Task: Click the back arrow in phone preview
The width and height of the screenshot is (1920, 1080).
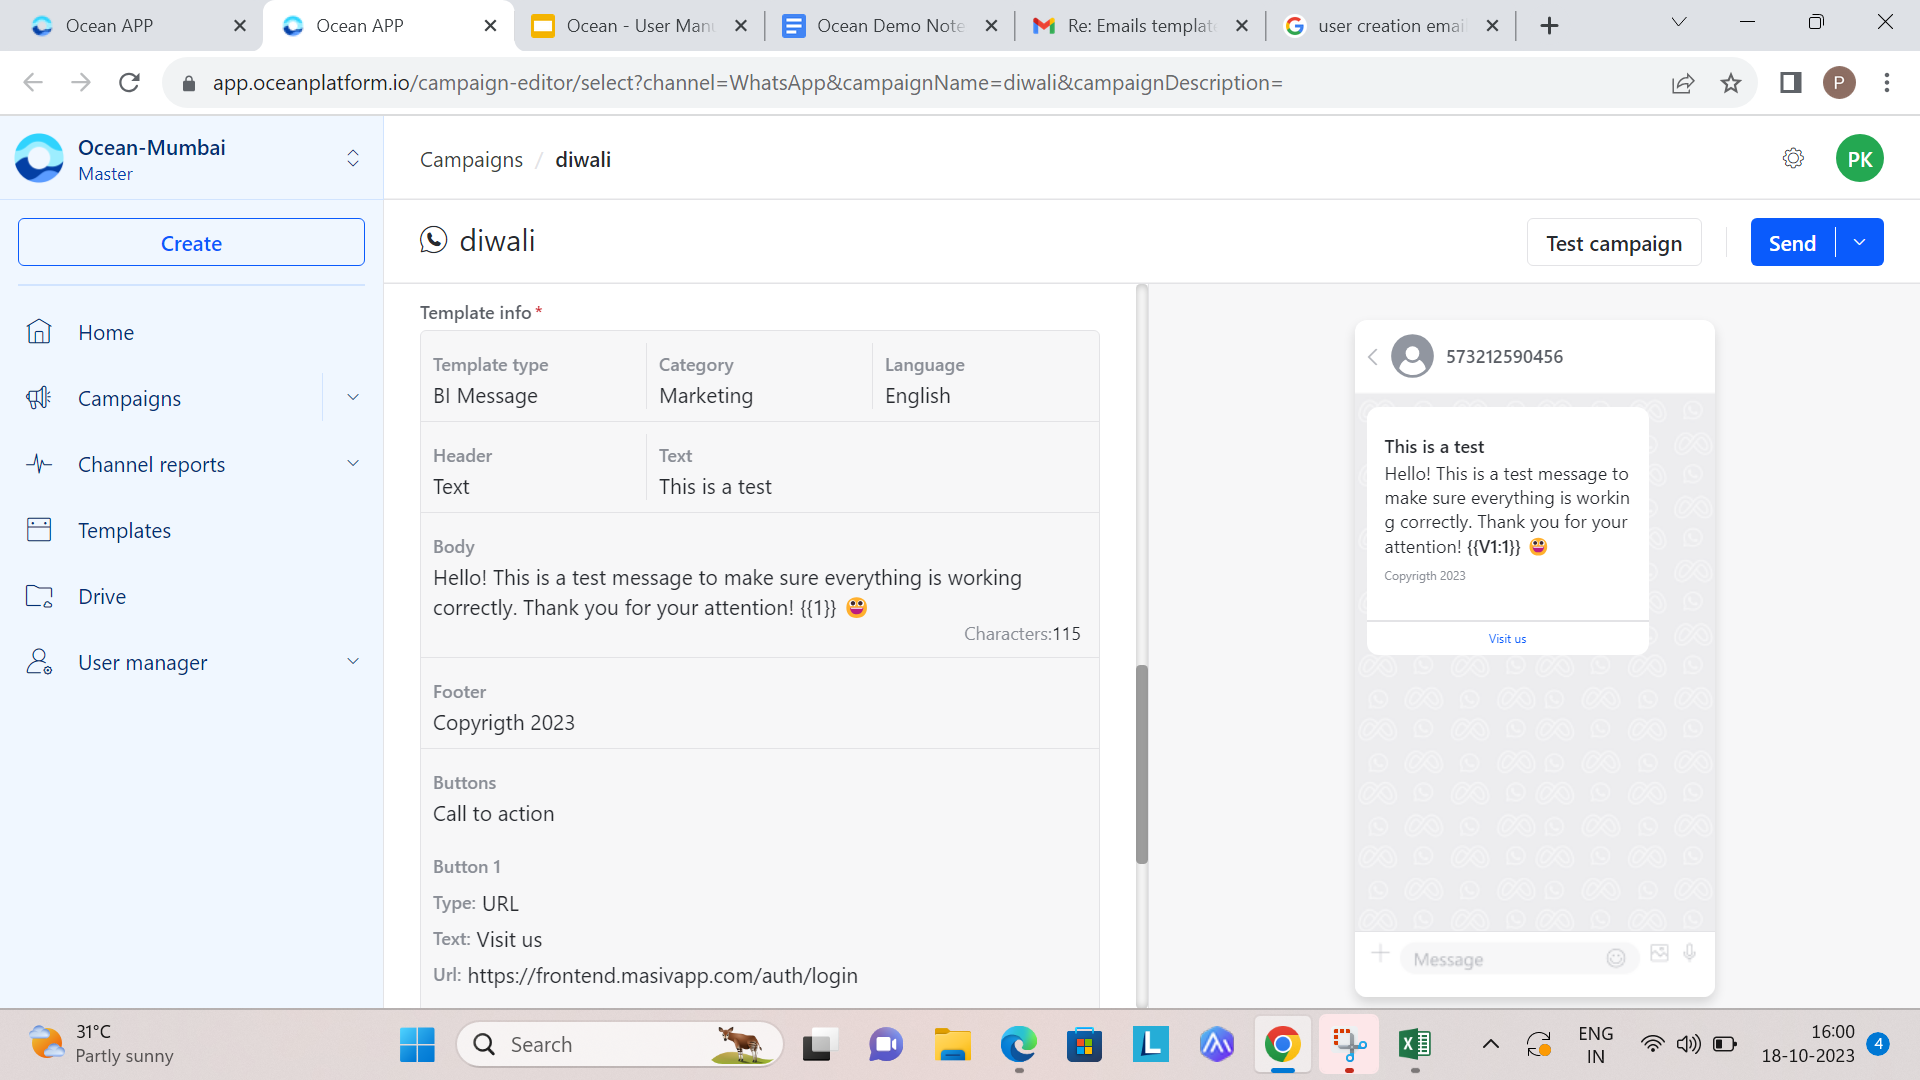Action: (1373, 357)
